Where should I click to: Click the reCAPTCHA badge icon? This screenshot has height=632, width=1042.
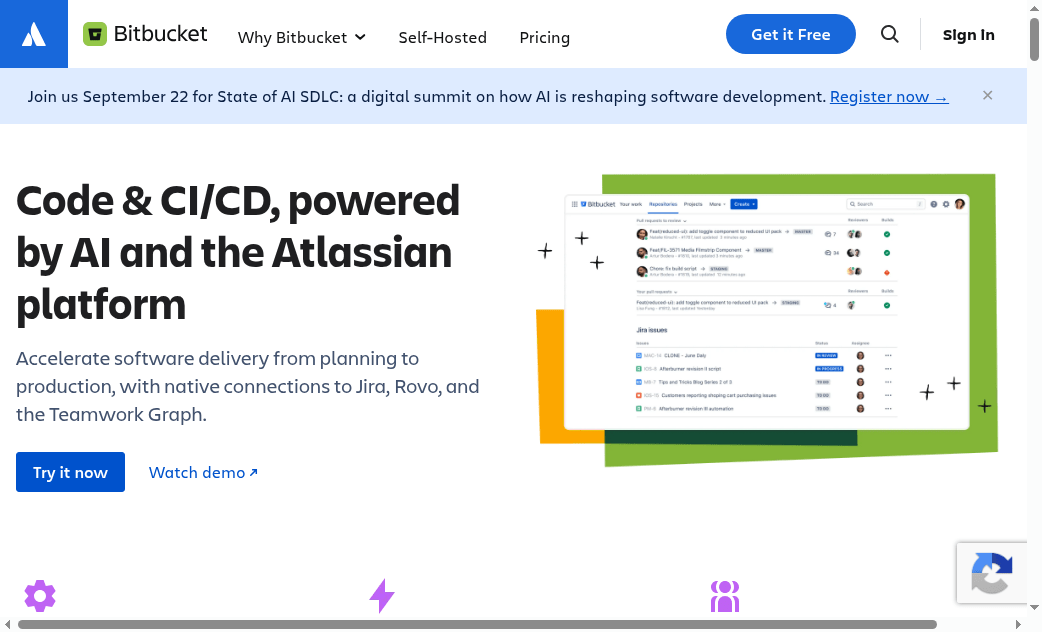click(991, 573)
